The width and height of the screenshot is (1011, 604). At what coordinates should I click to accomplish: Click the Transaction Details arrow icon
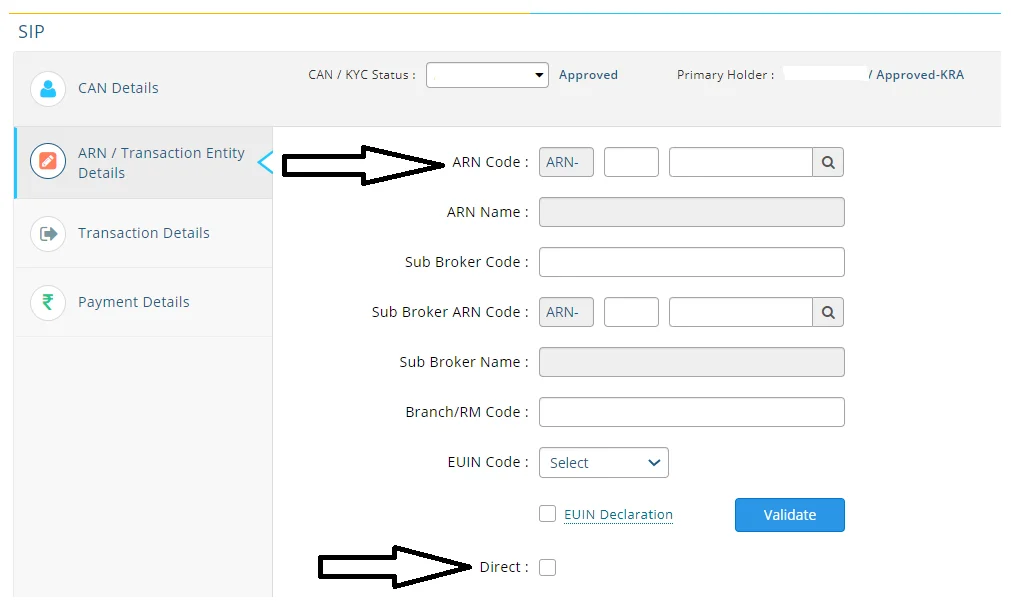pos(48,233)
